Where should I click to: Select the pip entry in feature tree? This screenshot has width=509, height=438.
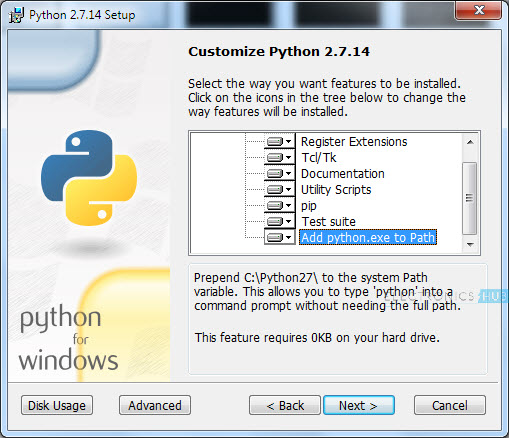[x=309, y=206]
